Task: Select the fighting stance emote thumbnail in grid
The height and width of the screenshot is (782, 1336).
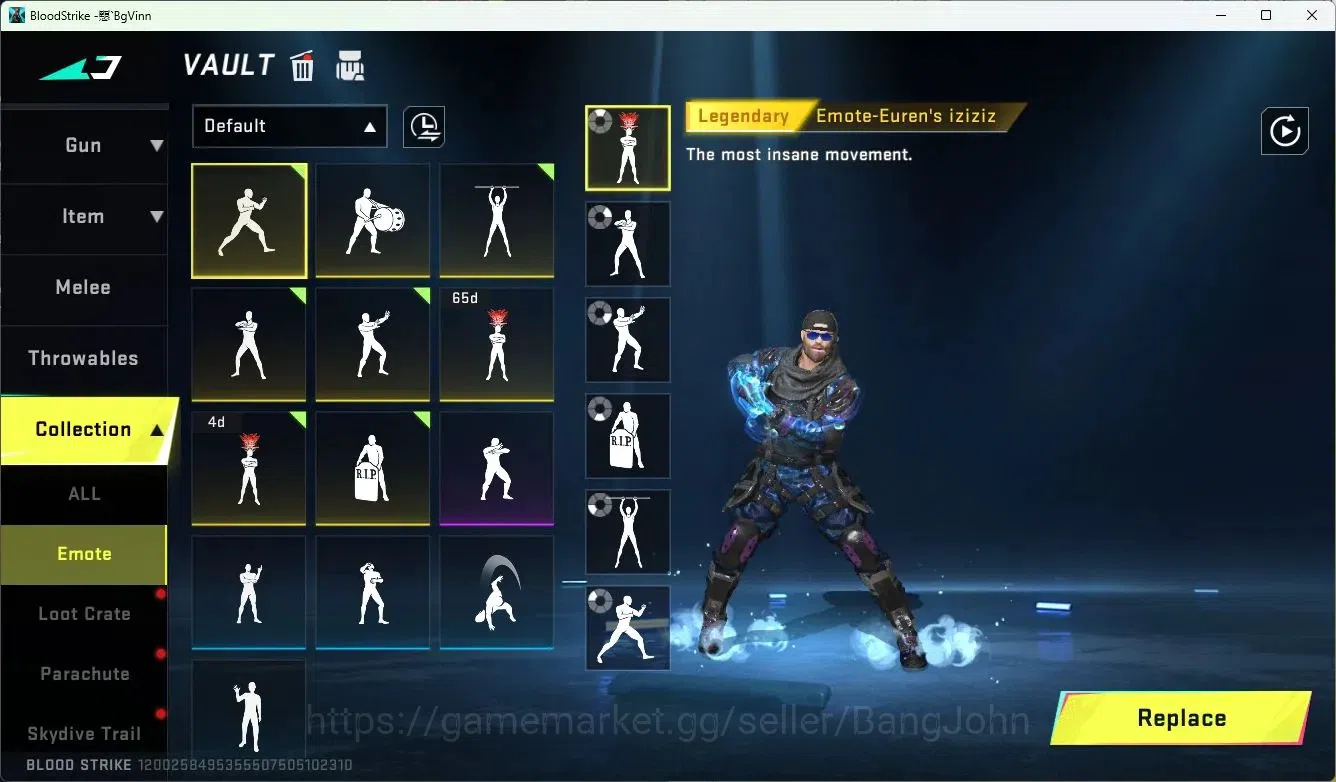Action: [249, 221]
